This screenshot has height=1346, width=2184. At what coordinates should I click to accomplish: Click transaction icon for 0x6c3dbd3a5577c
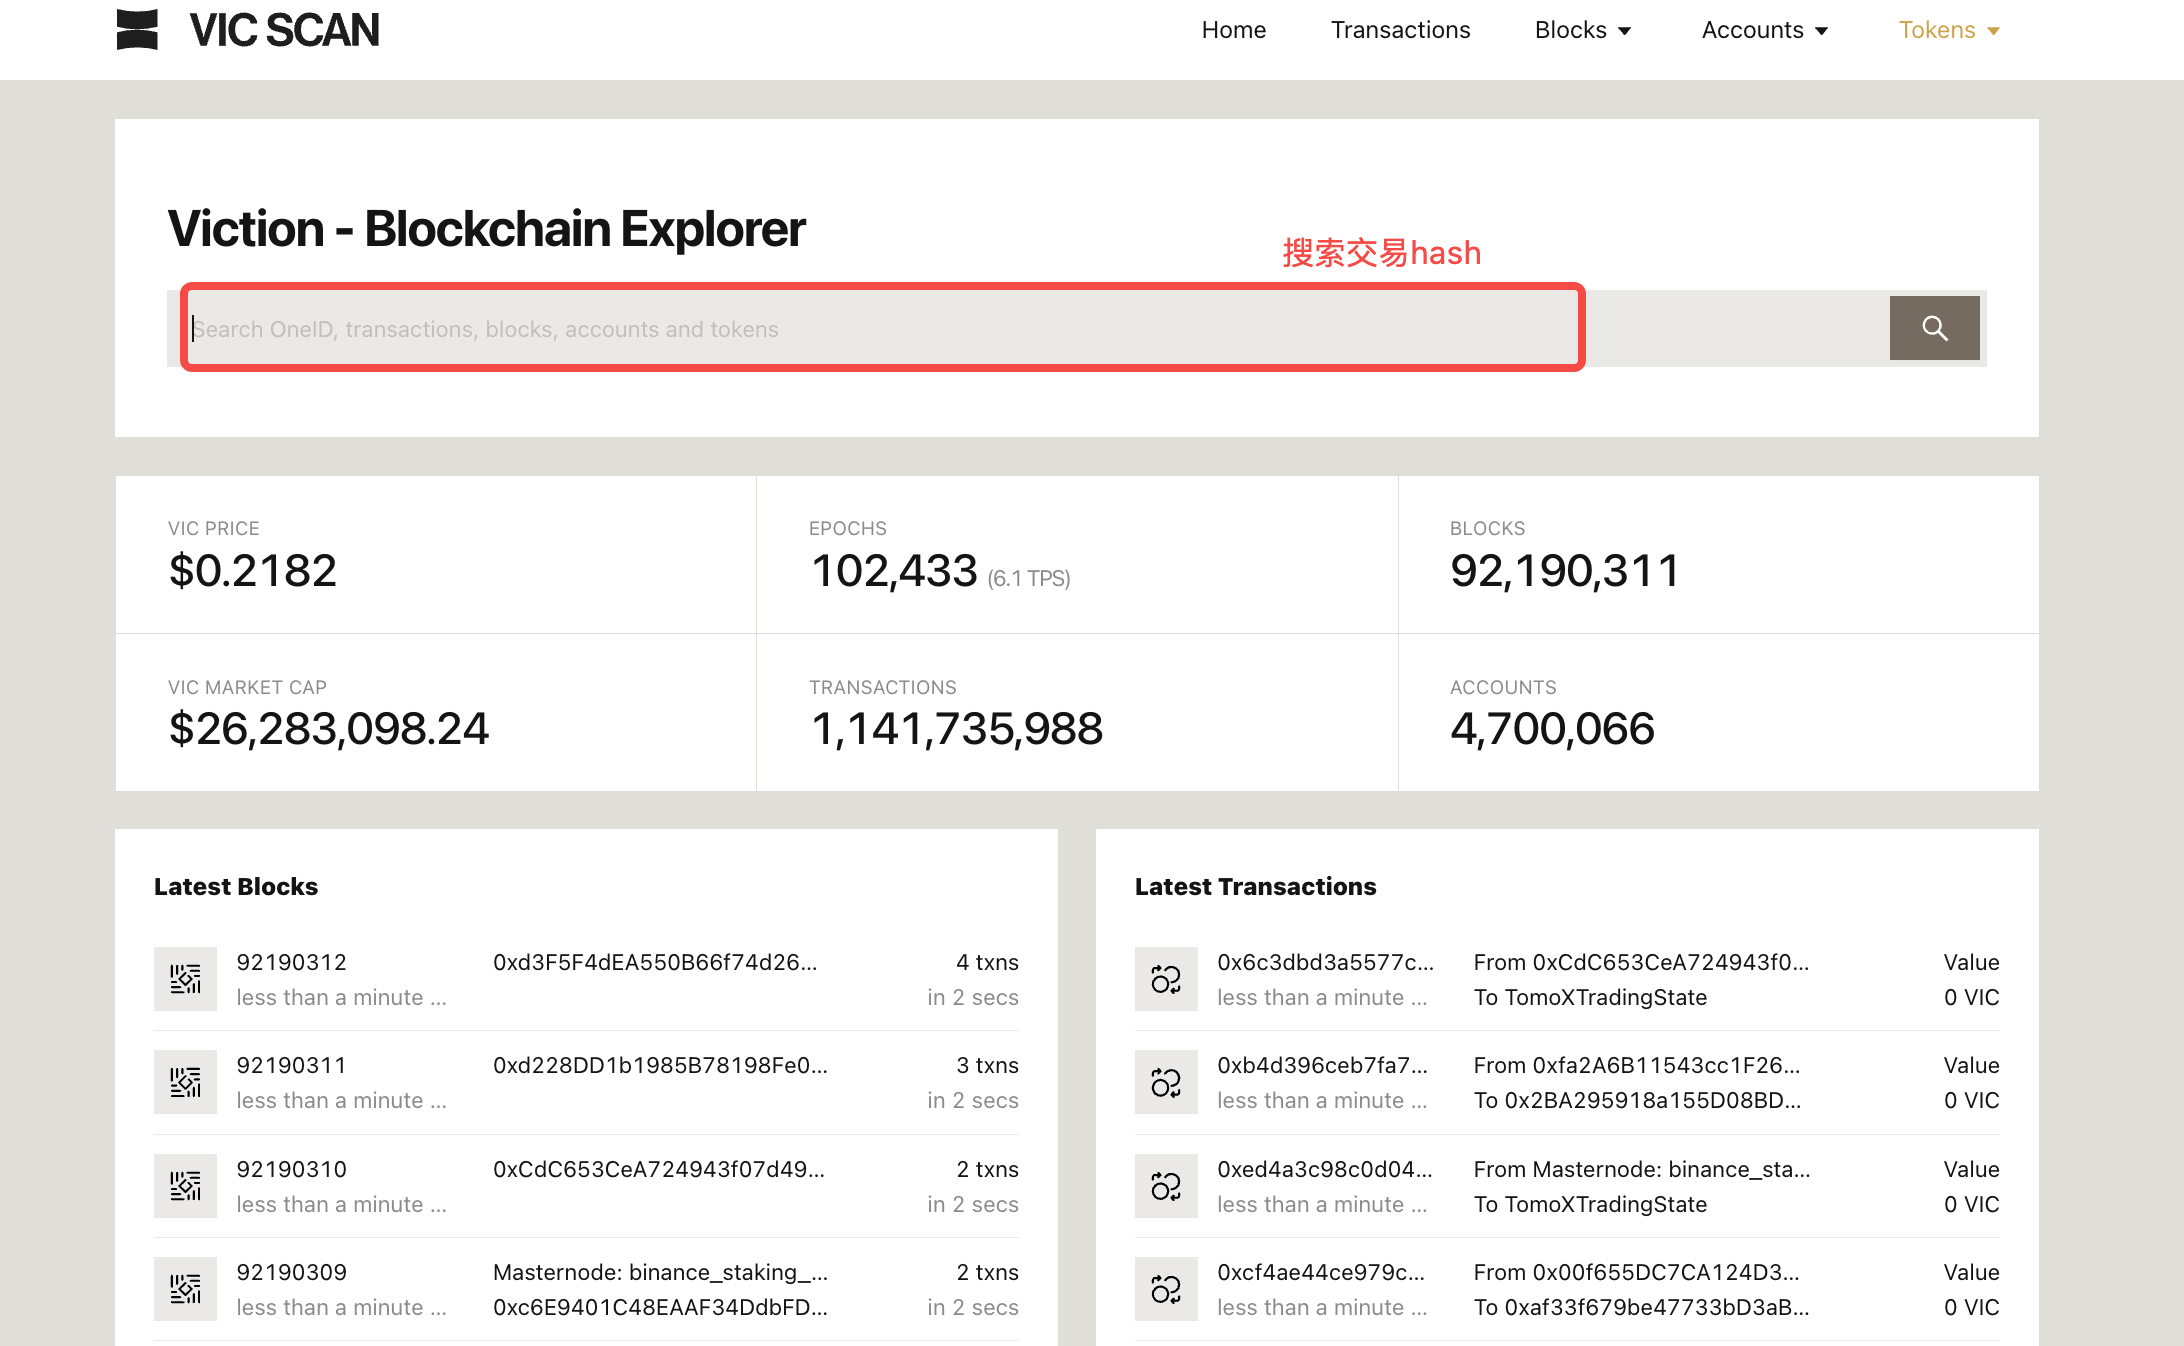tap(1166, 979)
